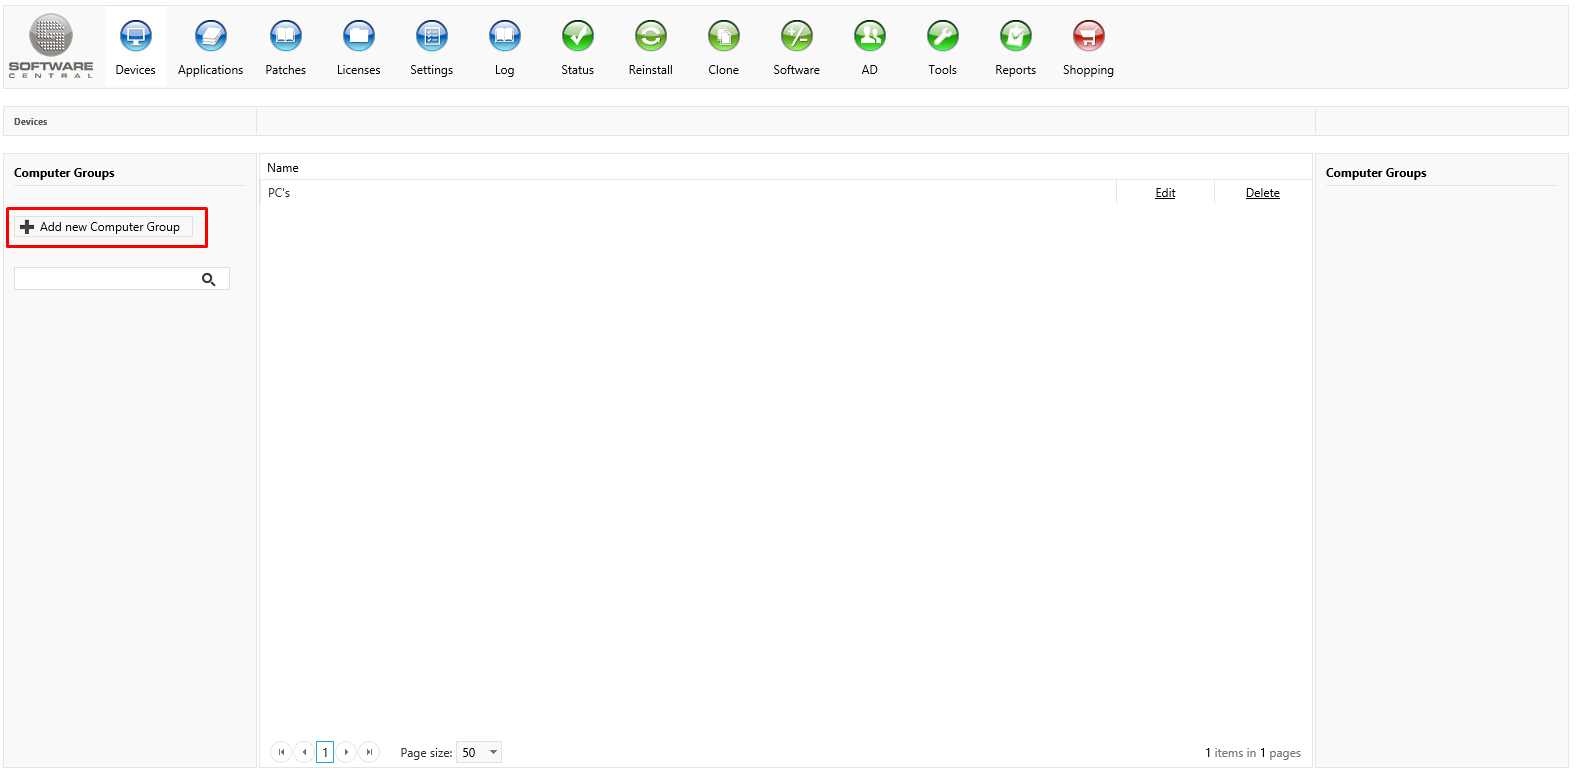This screenshot has width=1576, height=776.
Task: Click Add new Computer Group button
Action: [104, 227]
